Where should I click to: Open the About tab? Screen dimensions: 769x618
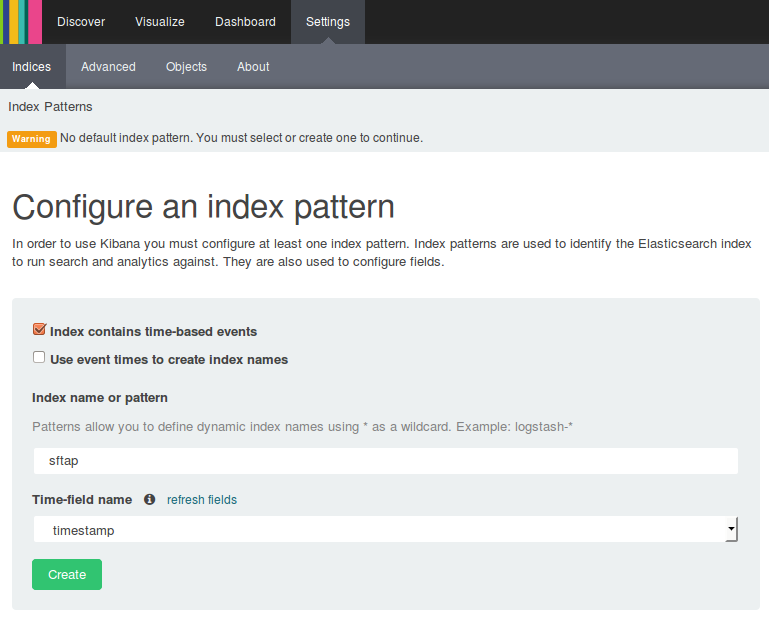[253, 67]
